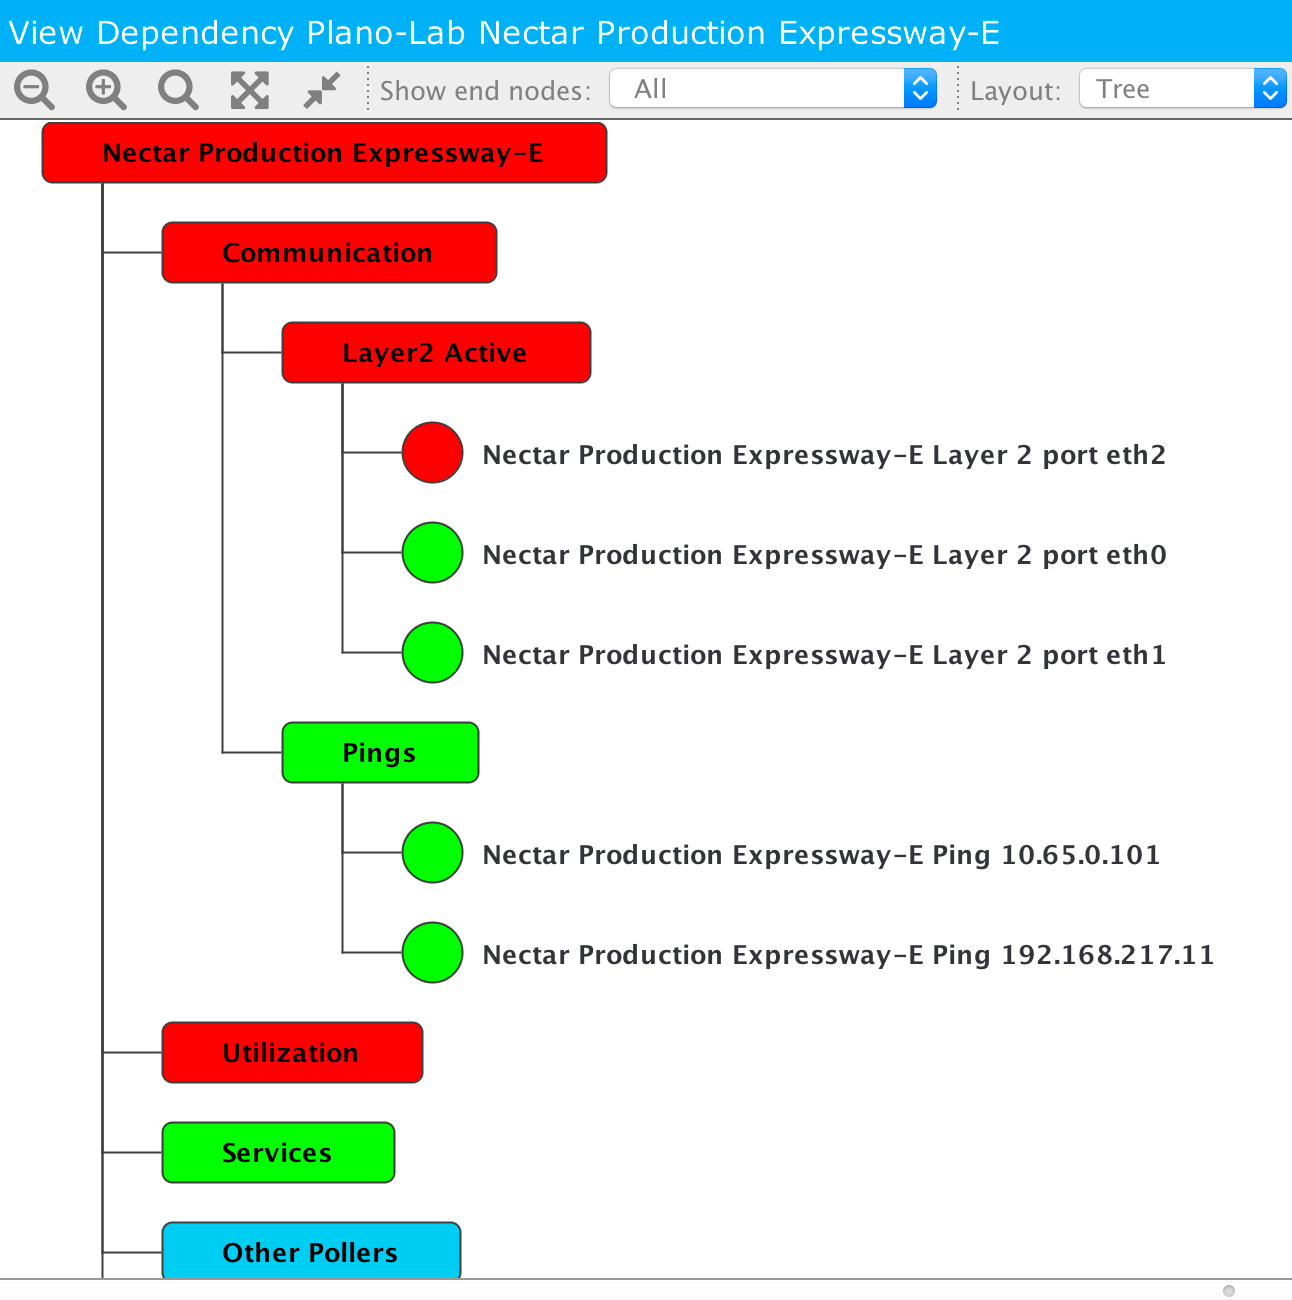Open the Layout Tree dropdown
The height and width of the screenshot is (1300, 1292).
coord(1182,89)
